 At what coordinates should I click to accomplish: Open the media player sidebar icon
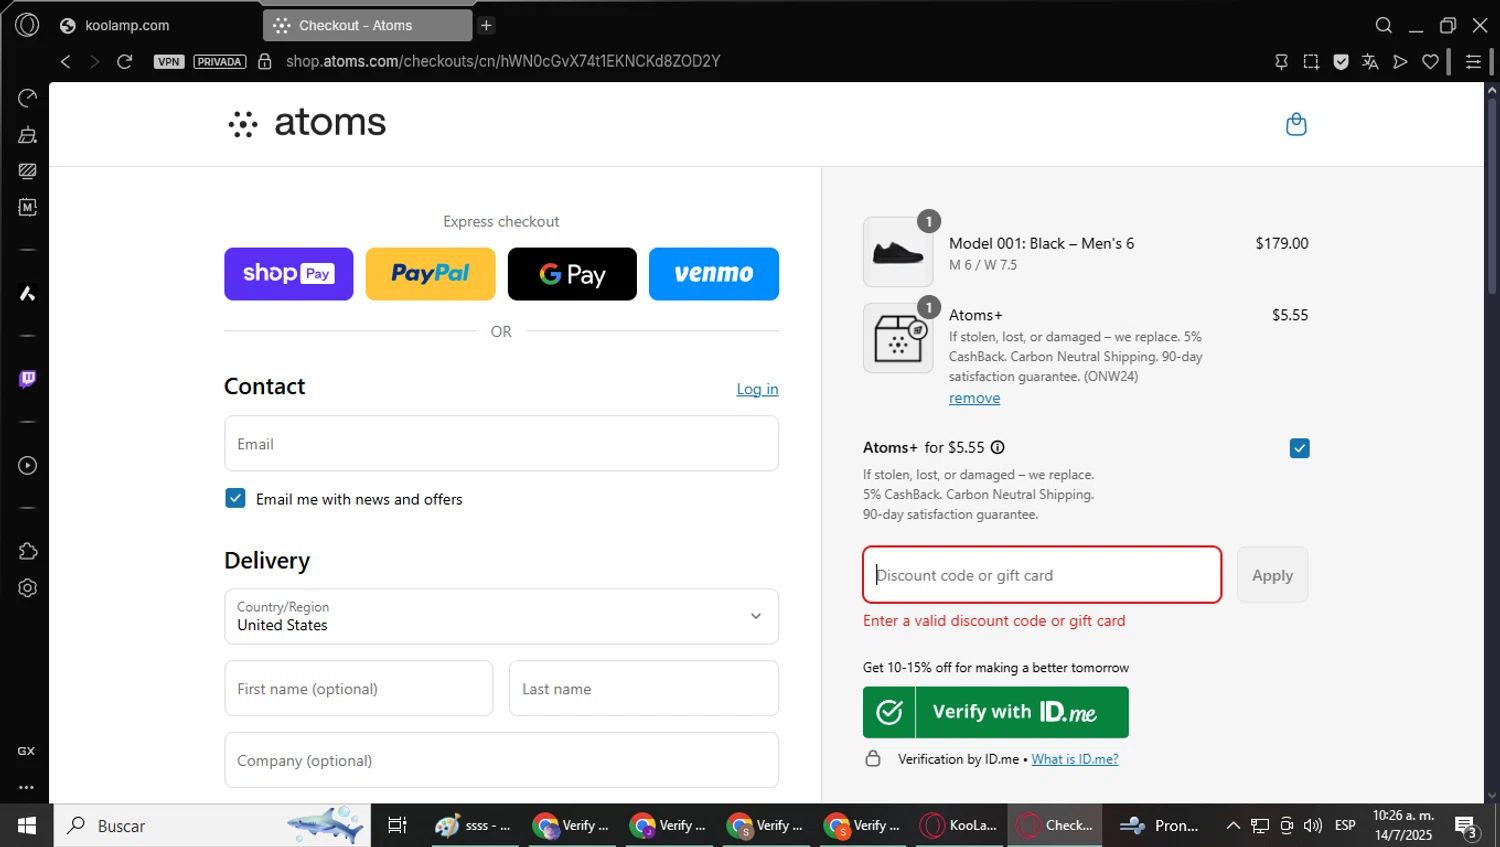click(27, 465)
